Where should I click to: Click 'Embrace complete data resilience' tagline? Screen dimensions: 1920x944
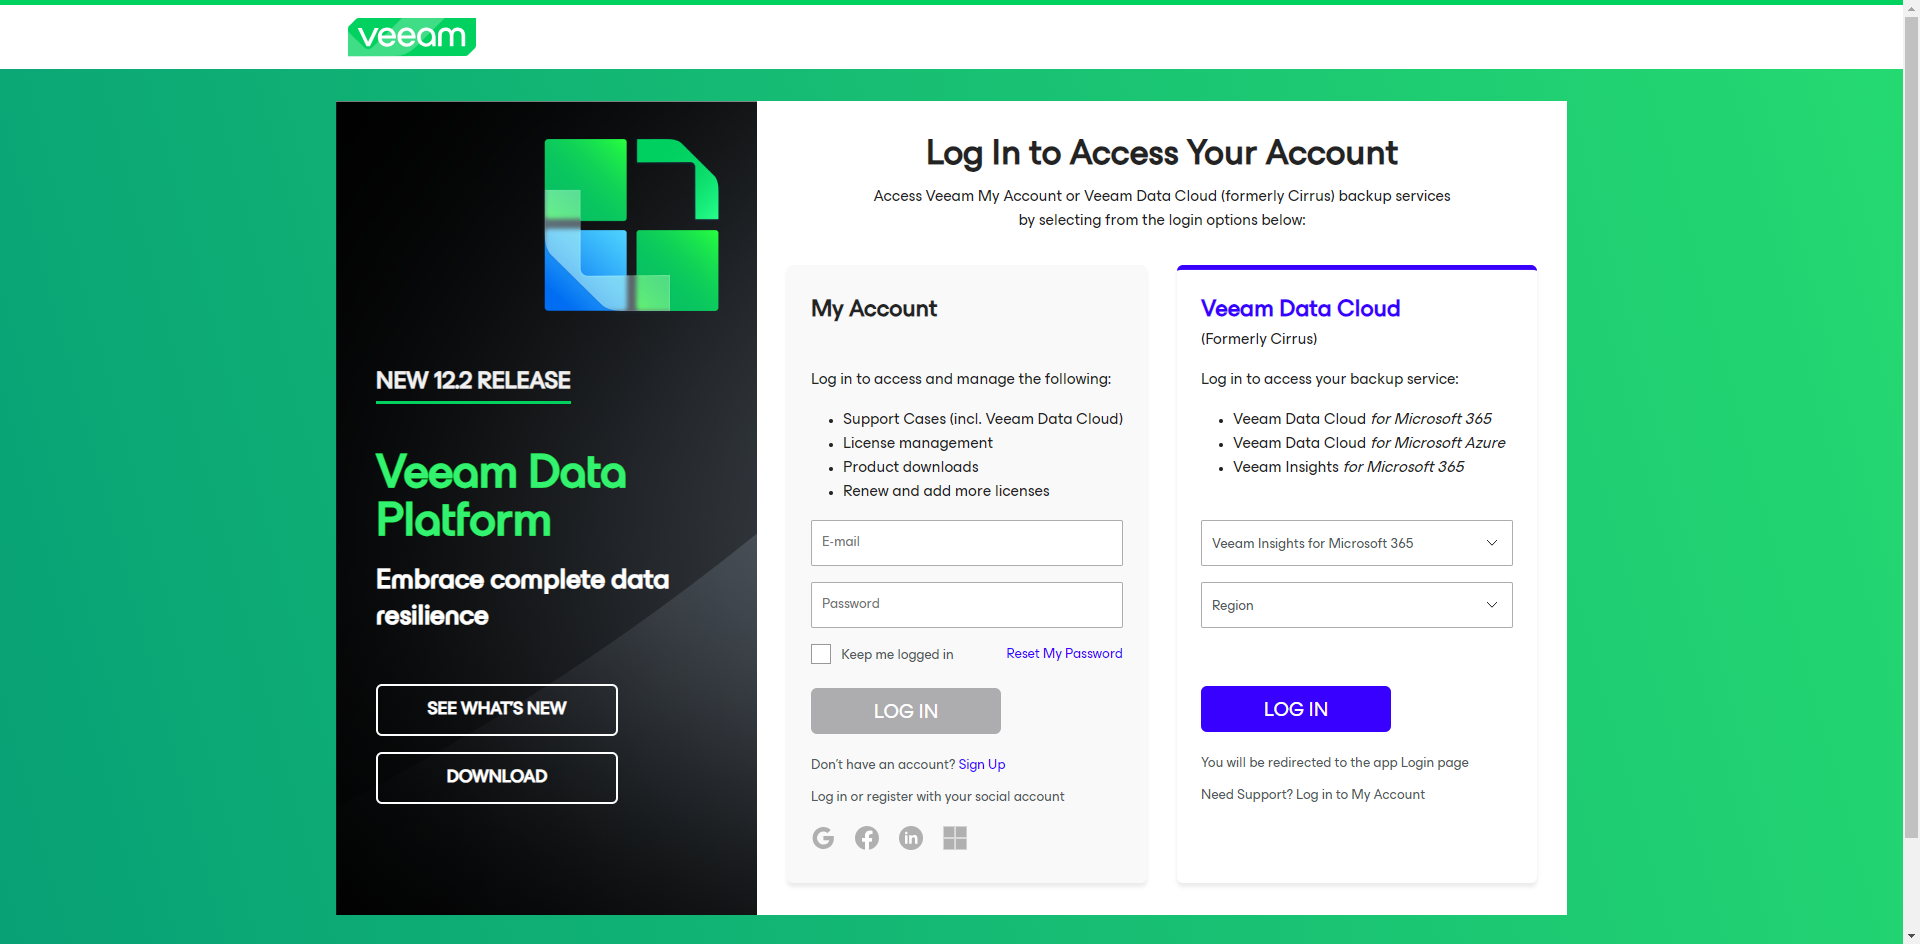click(522, 597)
